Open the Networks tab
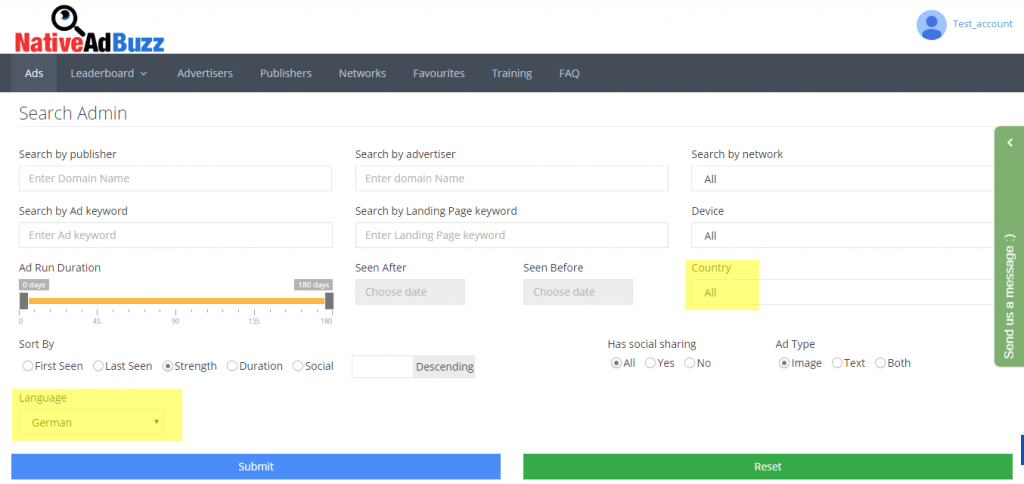The width and height of the screenshot is (1024, 484). coord(362,73)
